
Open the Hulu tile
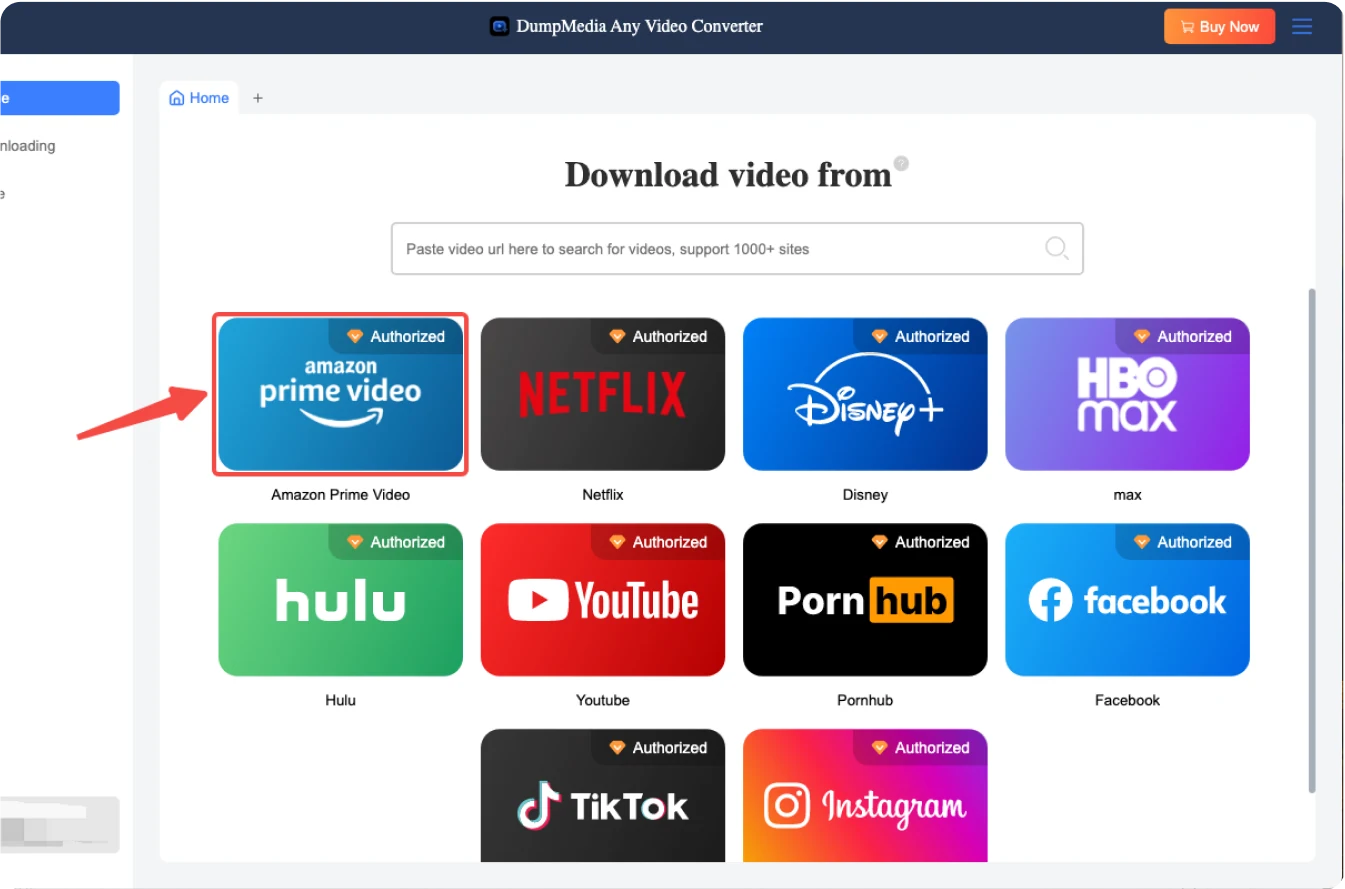341,600
